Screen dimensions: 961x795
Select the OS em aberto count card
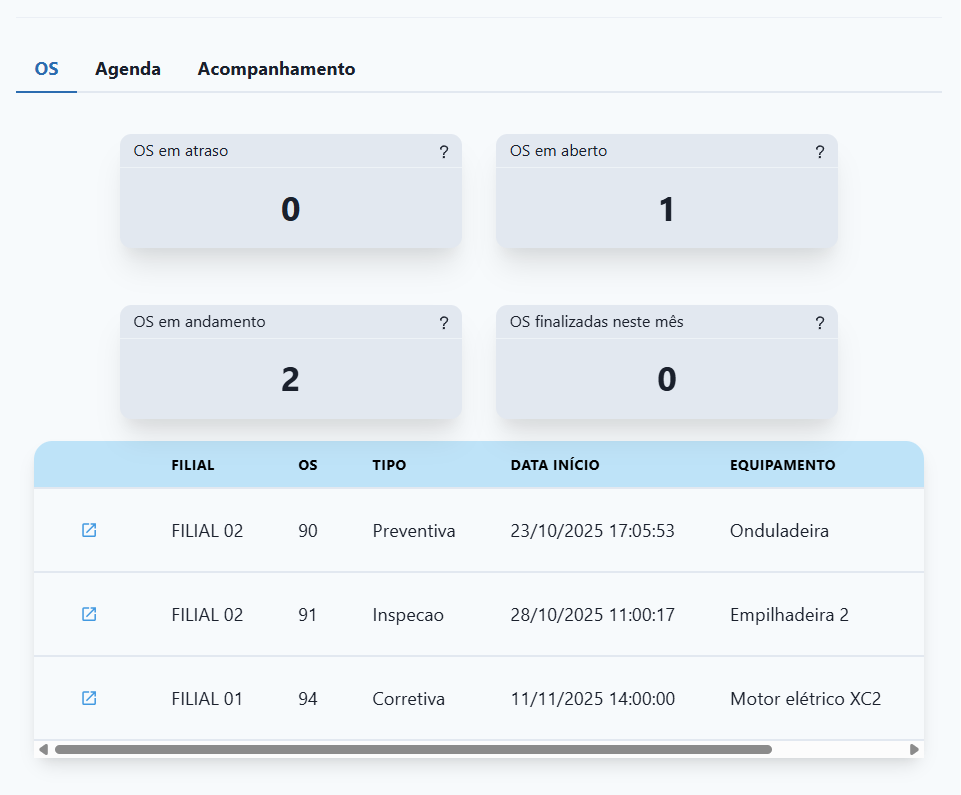pos(666,209)
